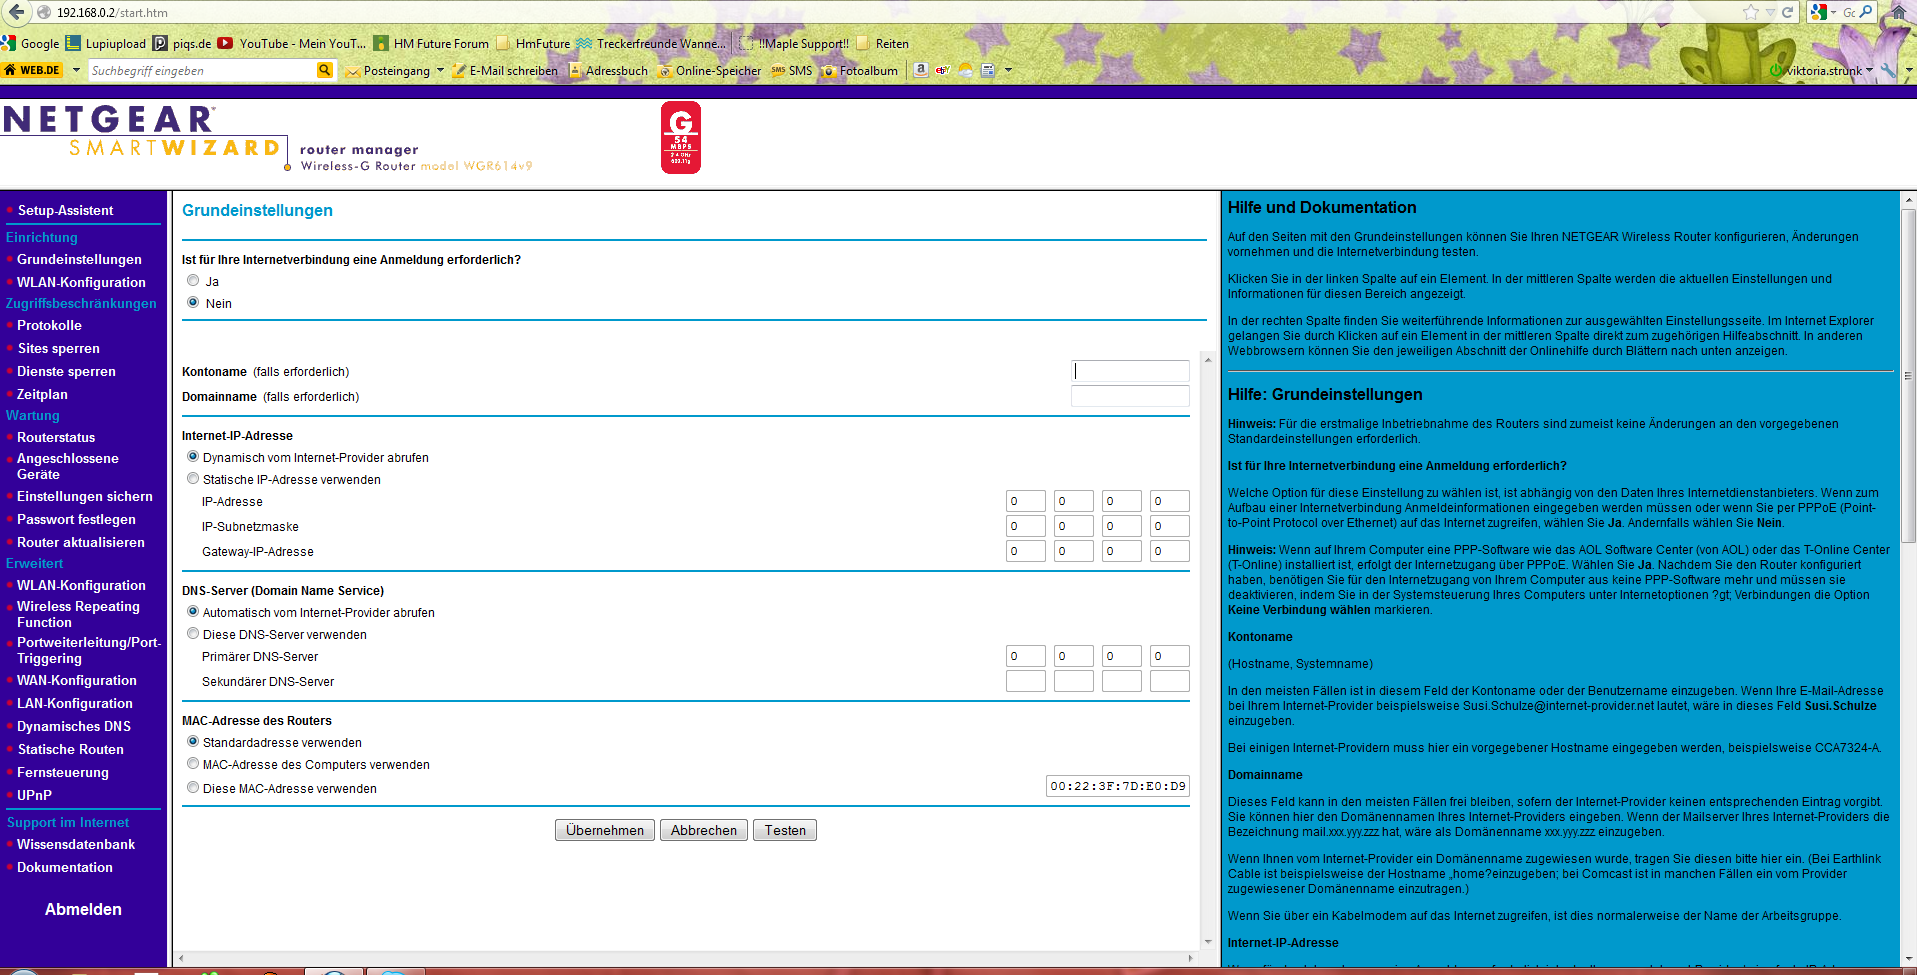
Task: Select automatic DNS from Internet-Provider
Action: (x=193, y=611)
